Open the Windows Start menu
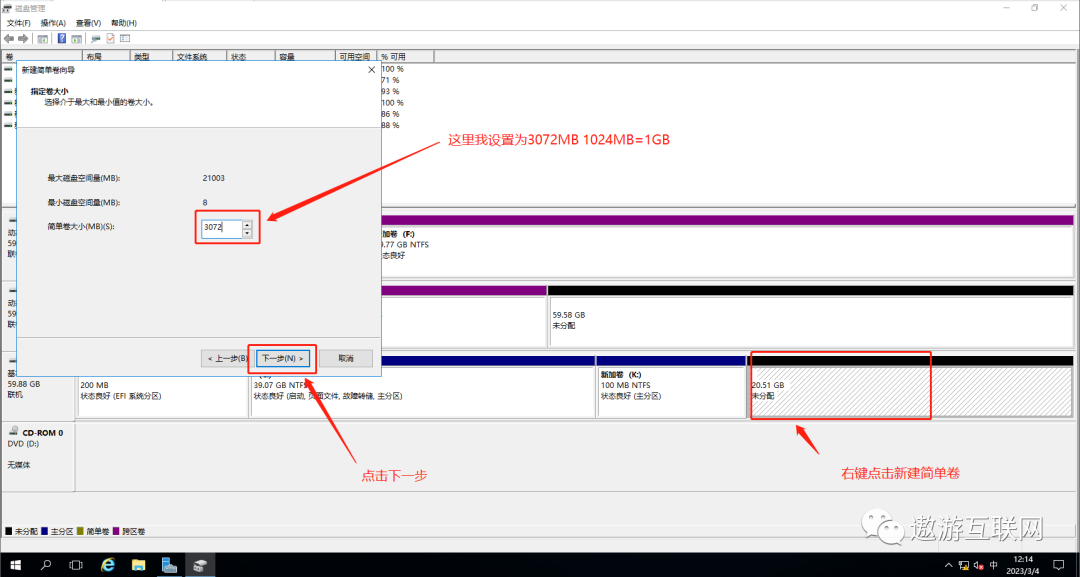The width and height of the screenshot is (1080, 577). click(x=15, y=565)
